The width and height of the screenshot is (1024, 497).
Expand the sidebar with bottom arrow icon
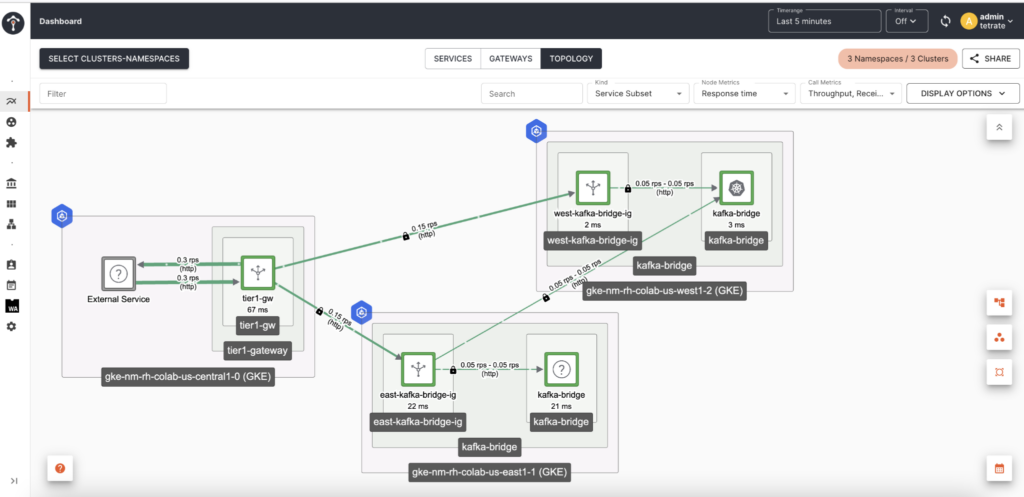(14, 481)
